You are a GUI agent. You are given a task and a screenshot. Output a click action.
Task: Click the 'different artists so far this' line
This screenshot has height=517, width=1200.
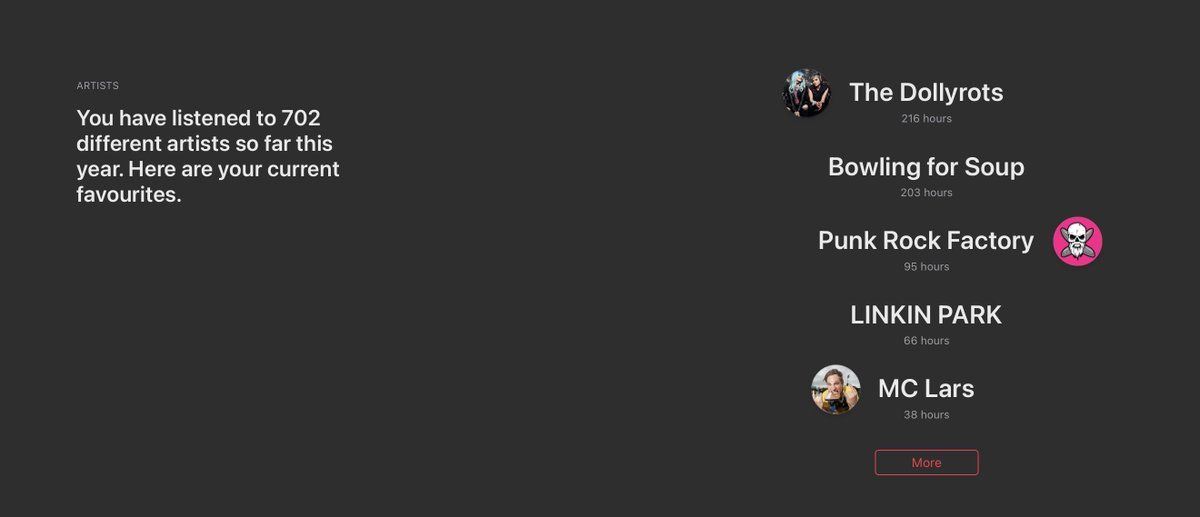point(205,144)
